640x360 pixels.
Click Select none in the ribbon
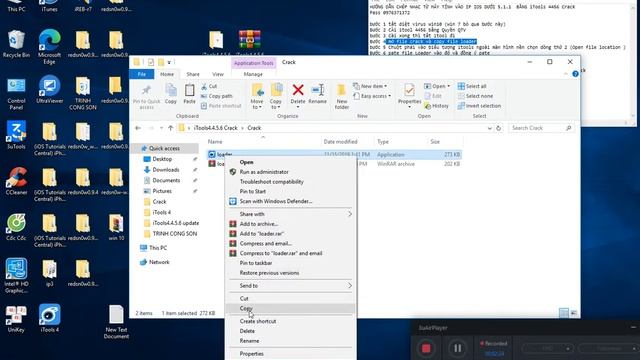pyautogui.click(x=475, y=96)
